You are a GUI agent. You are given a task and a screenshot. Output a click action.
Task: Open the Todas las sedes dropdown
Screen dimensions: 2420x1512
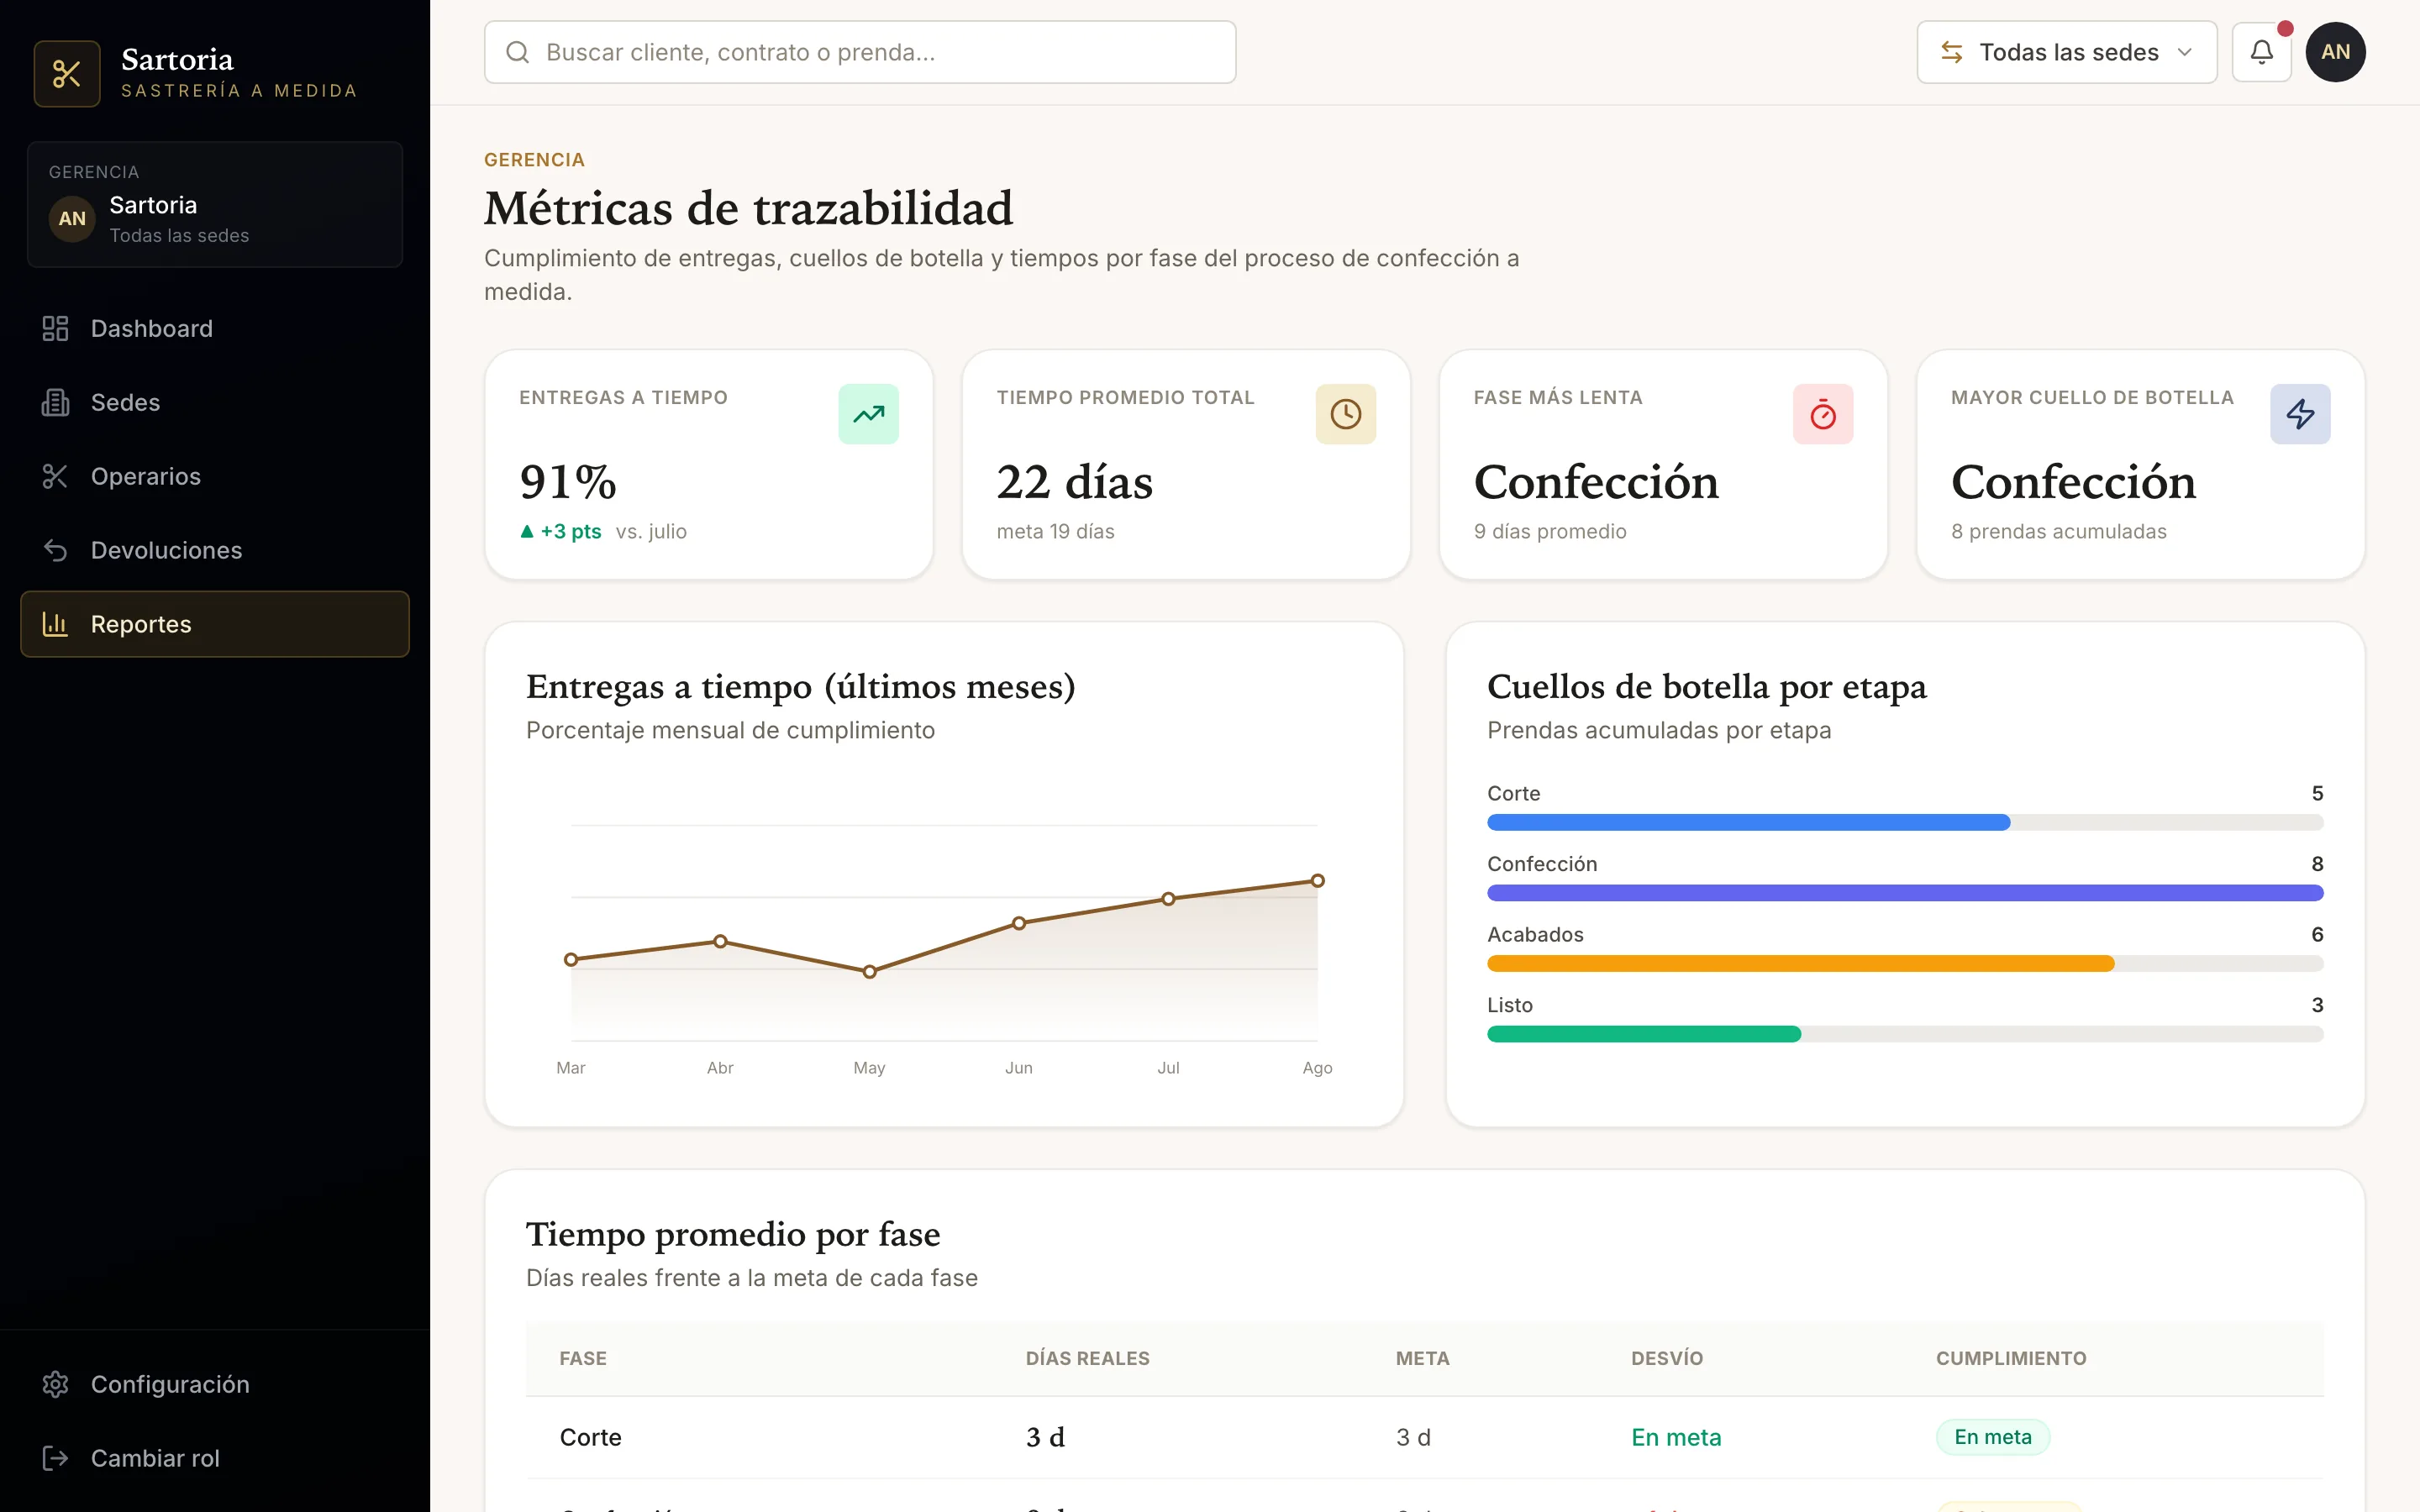(x=2066, y=52)
